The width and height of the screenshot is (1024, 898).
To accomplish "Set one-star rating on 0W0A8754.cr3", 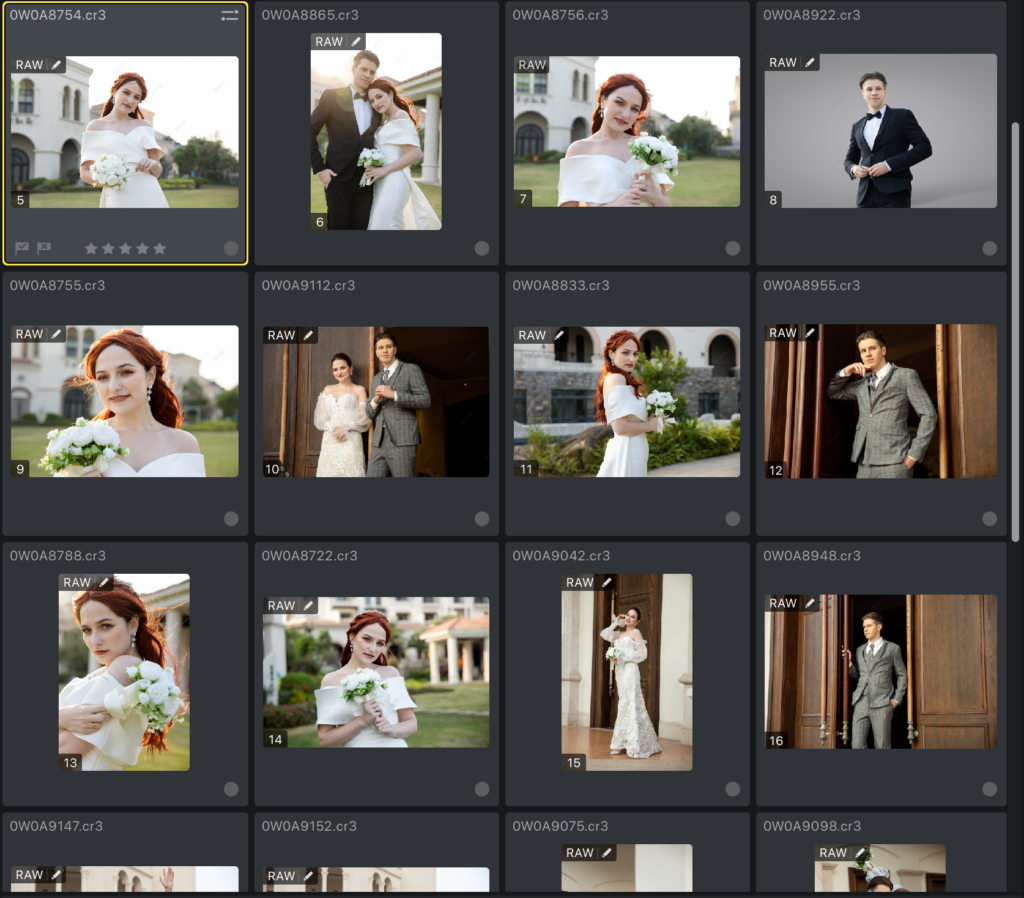I will 91,248.
